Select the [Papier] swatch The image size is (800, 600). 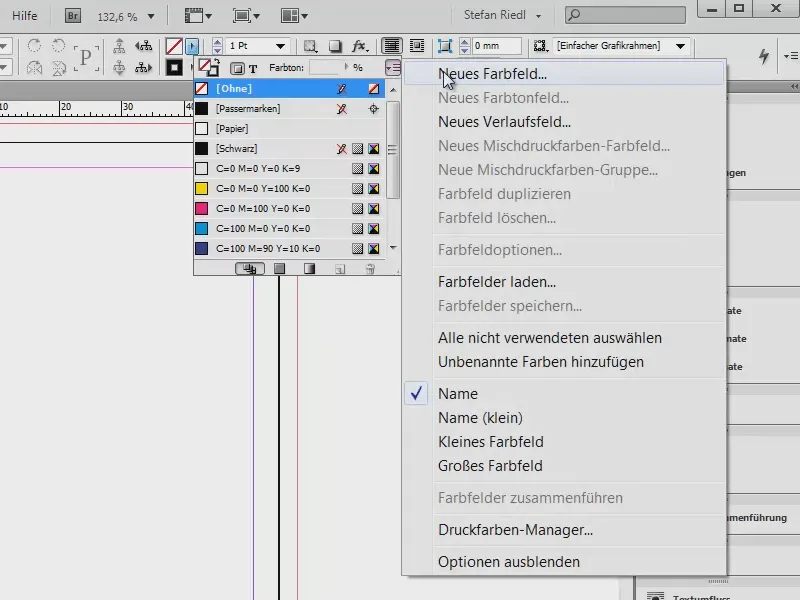tap(290, 128)
